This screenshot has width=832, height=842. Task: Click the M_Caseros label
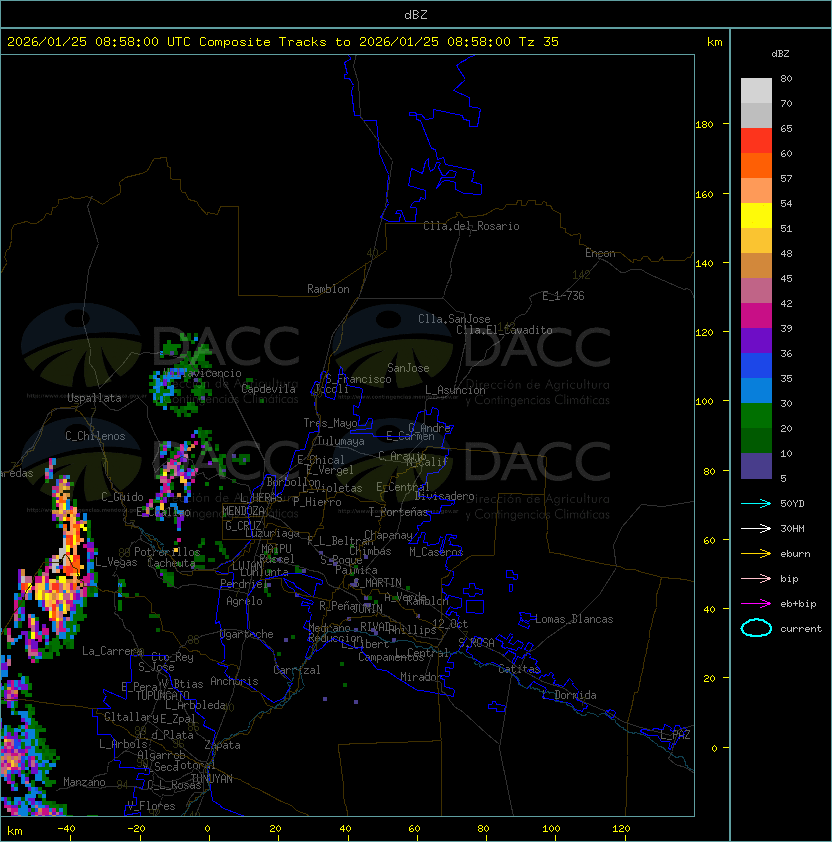pos(436,552)
